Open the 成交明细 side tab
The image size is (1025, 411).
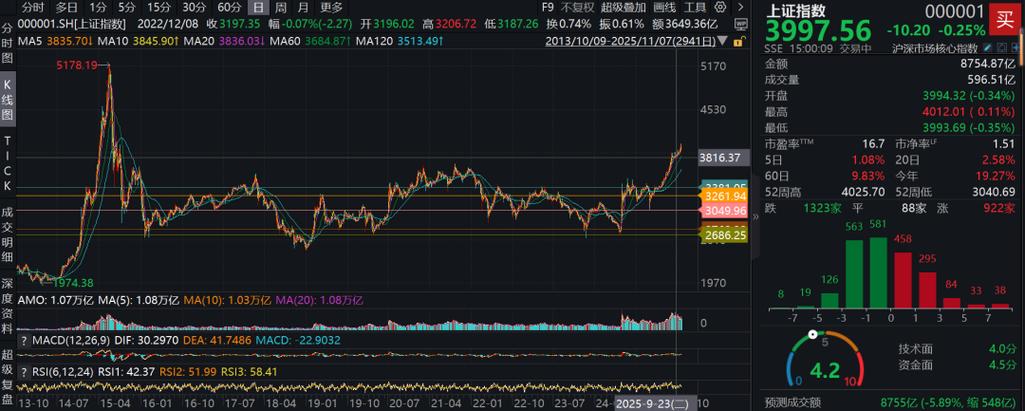7,226
